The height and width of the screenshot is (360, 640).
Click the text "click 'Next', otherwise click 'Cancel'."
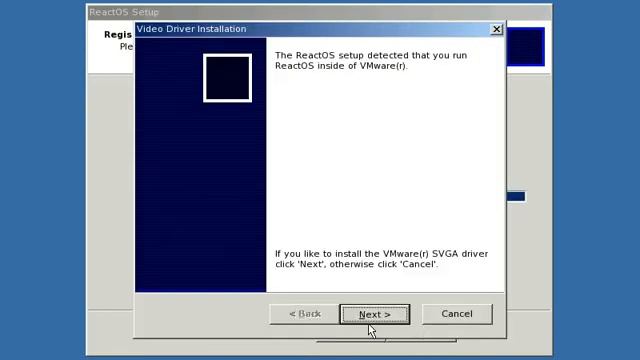click(356, 264)
